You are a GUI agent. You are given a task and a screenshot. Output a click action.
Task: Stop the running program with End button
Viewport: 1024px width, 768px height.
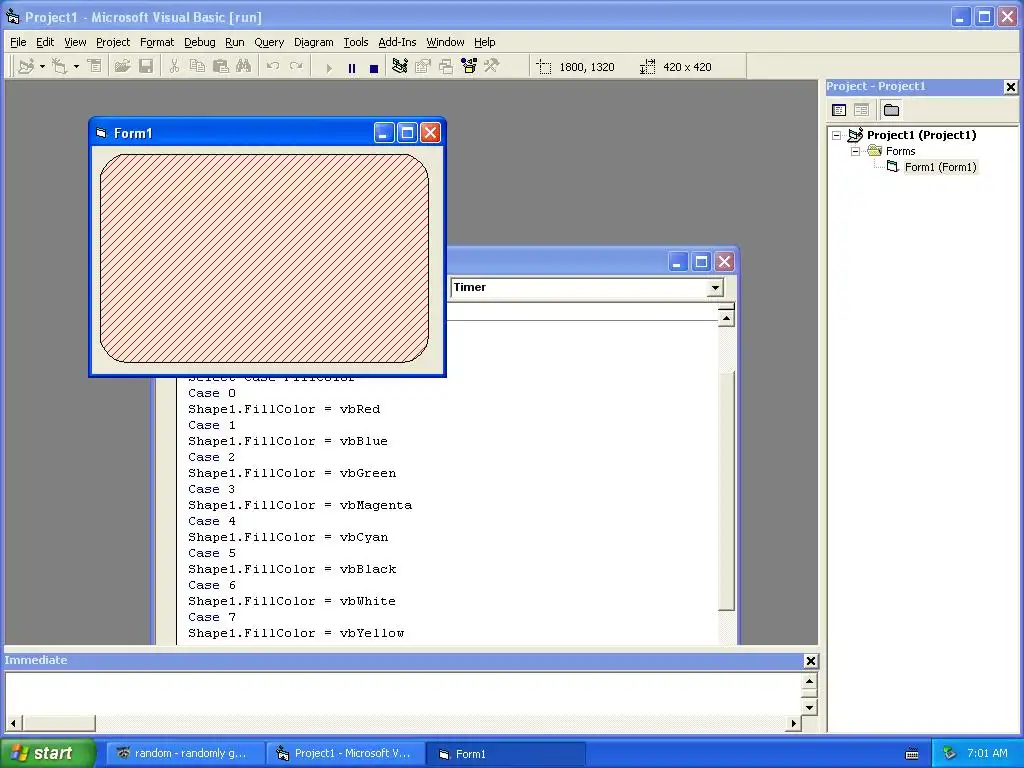374,67
